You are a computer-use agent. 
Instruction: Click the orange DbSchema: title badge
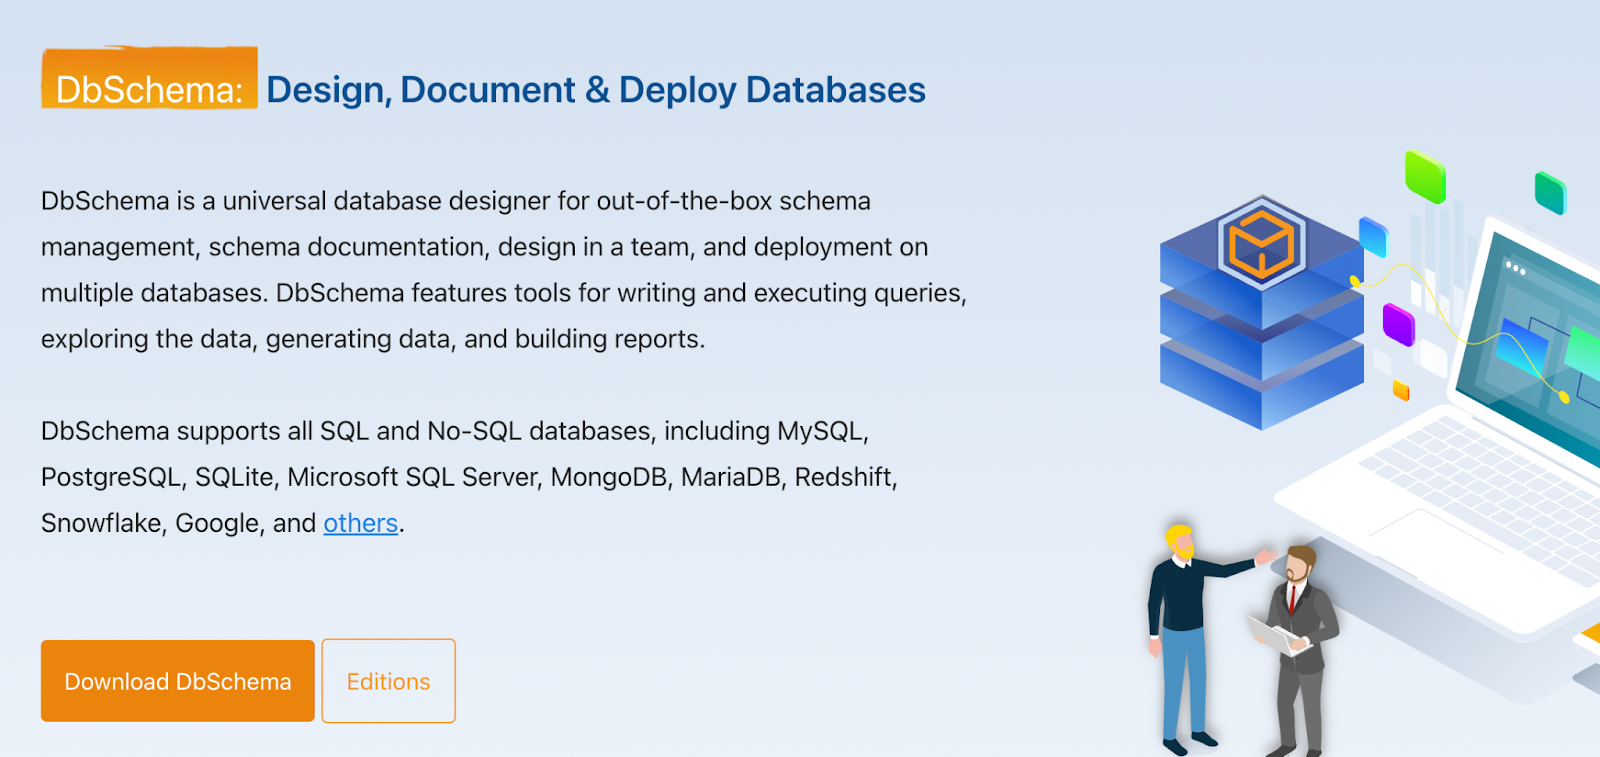point(149,78)
